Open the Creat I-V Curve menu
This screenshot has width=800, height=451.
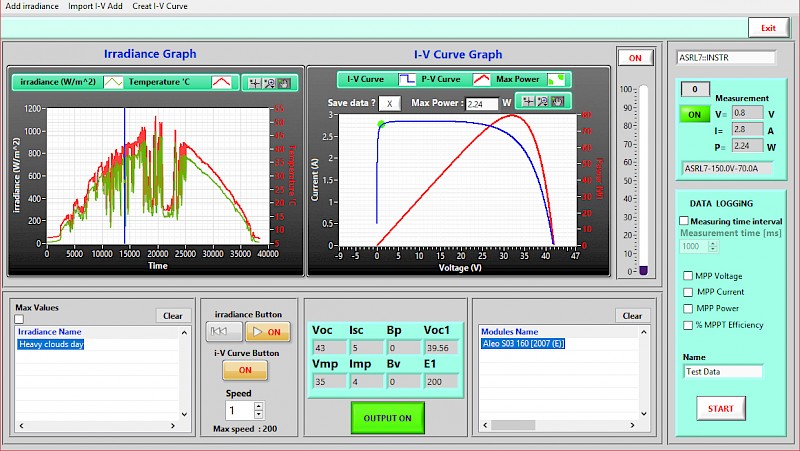pyautogui.click(x=160, y=6)
